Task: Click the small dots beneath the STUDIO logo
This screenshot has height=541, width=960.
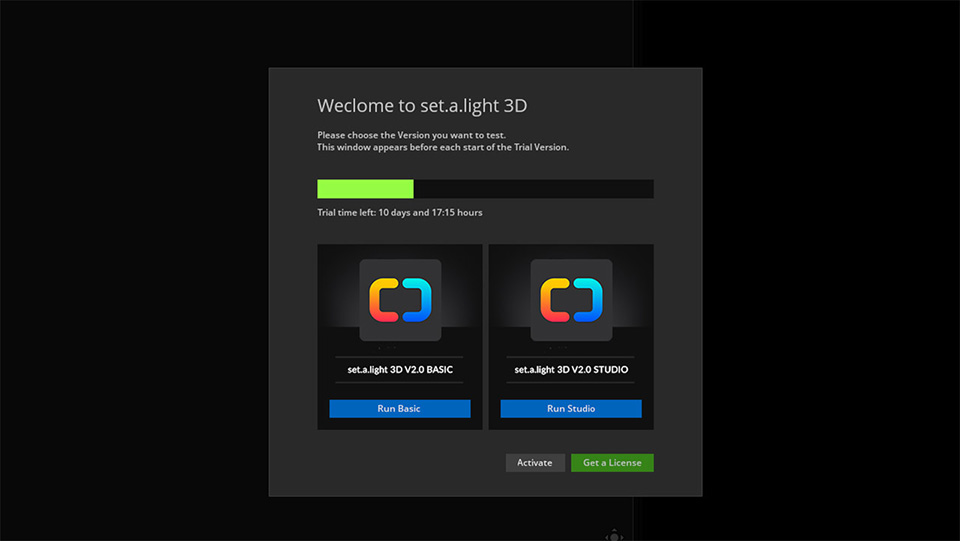Action: pyautogui.click(x=558, y=348)
